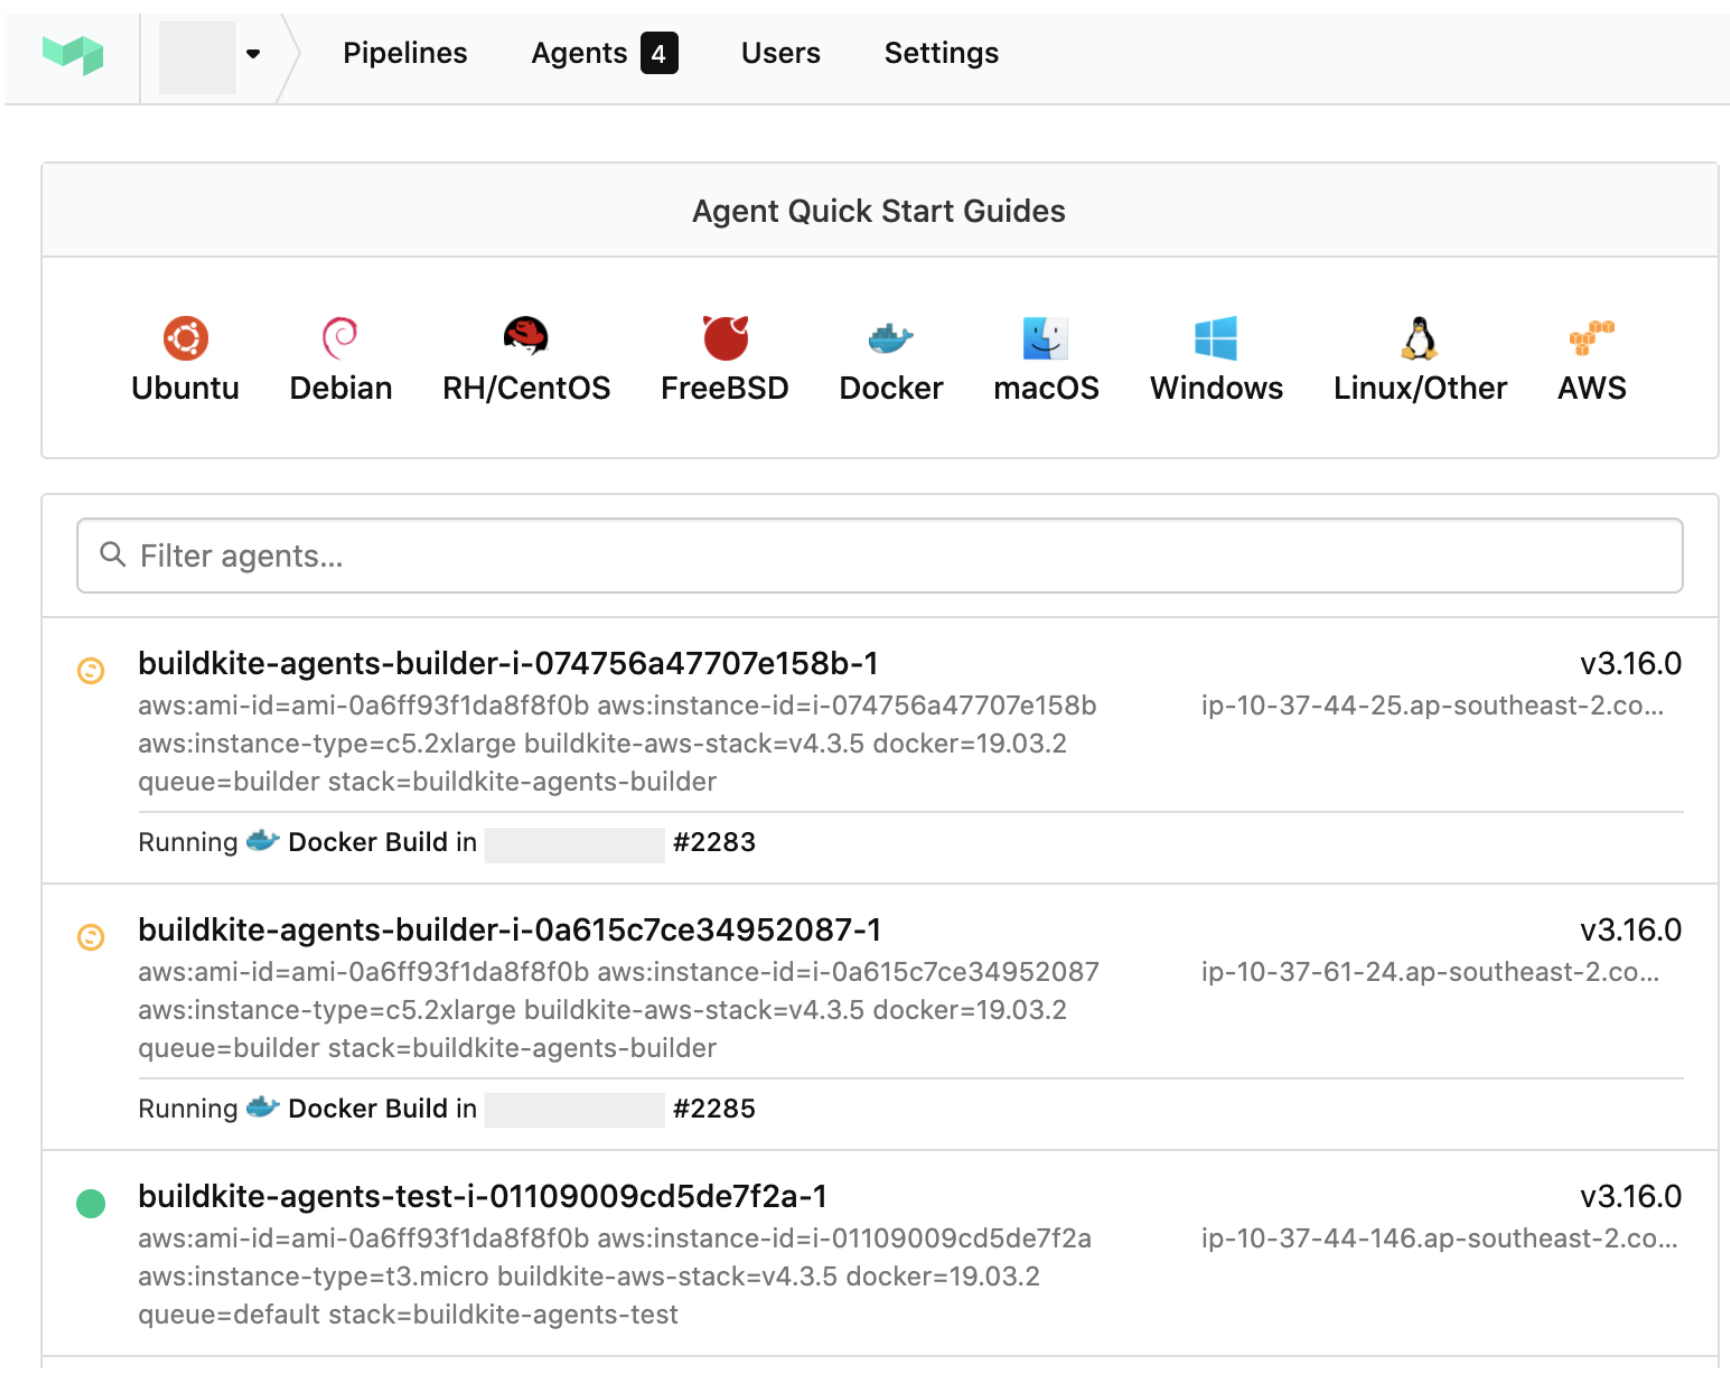The height and width of the screenshot is (1387, 1730).
Task: Click the agents count badge 4
Action: 659,53
